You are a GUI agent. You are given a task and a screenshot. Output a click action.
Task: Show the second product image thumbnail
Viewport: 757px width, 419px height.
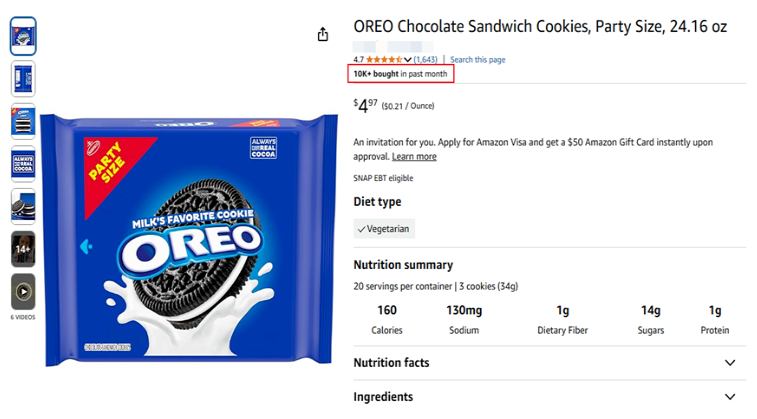(x=23, y=78)
